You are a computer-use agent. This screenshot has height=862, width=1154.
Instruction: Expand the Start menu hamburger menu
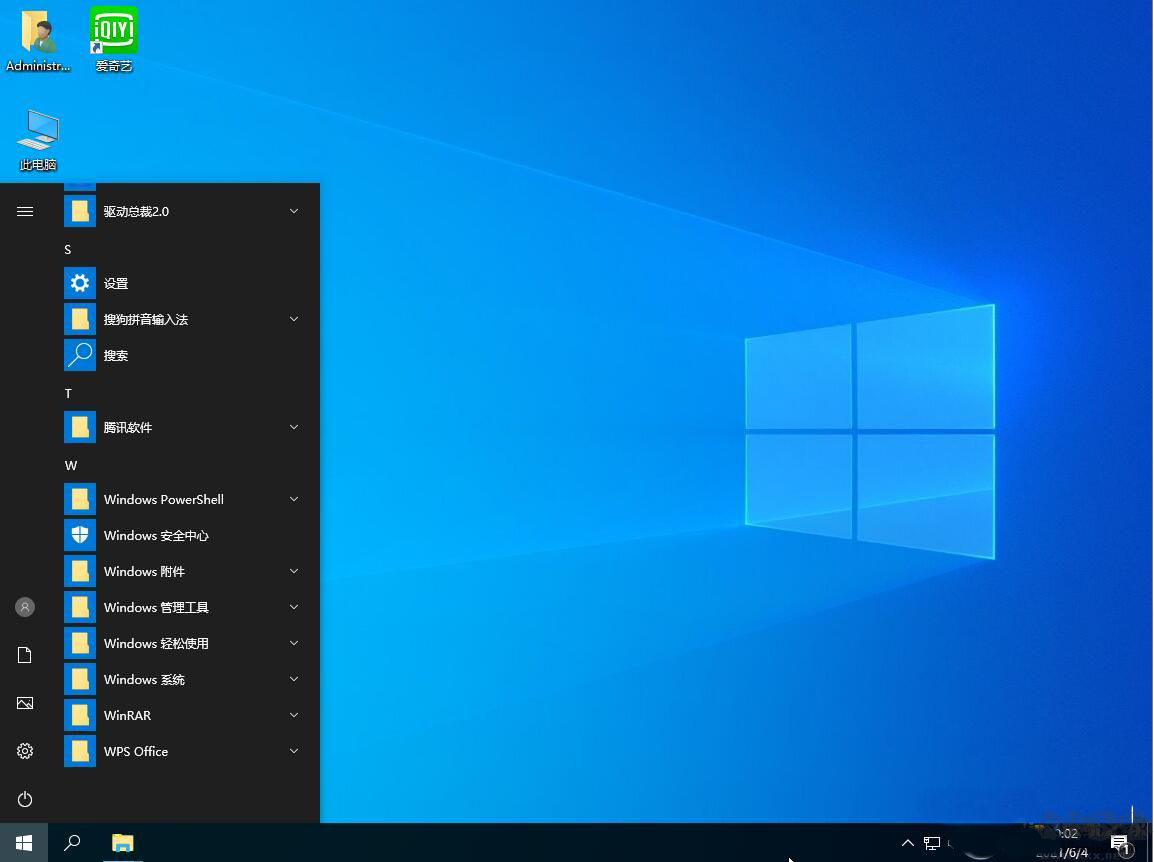tap(24, 211)
